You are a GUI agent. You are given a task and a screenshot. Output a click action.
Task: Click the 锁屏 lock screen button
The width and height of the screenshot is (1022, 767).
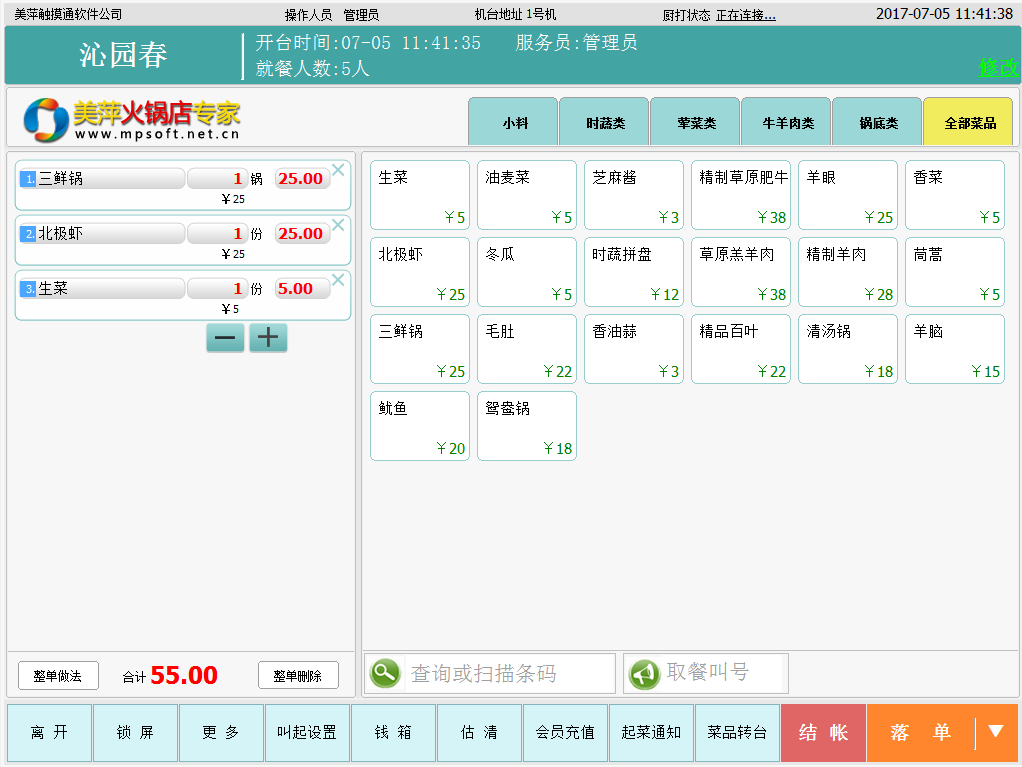[x=135, y=733]
